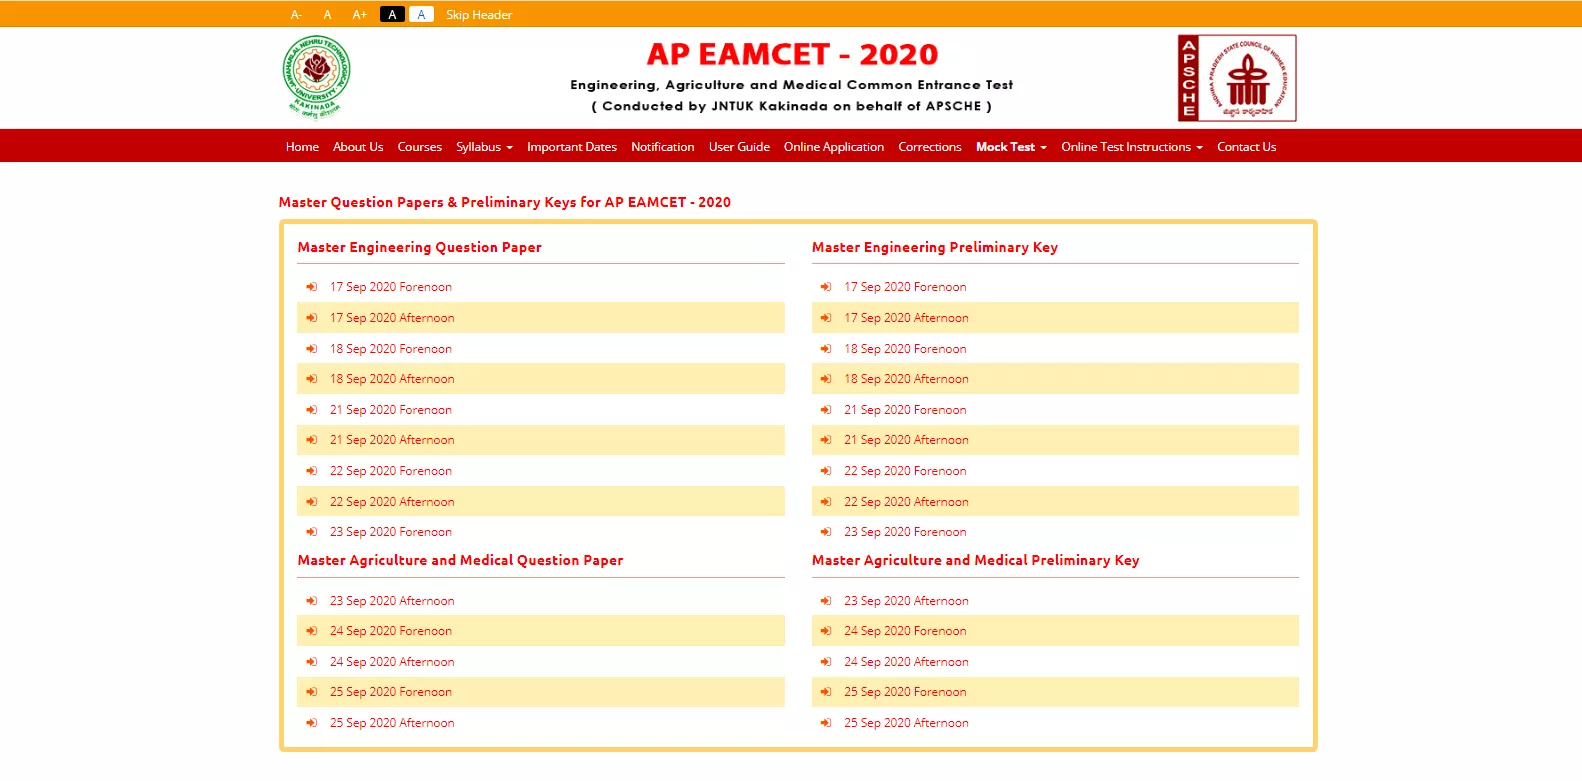Click heading Master Engineering Question Paper
The width and height of the screenshot is (1582, 781).
(x=419, y=247)
